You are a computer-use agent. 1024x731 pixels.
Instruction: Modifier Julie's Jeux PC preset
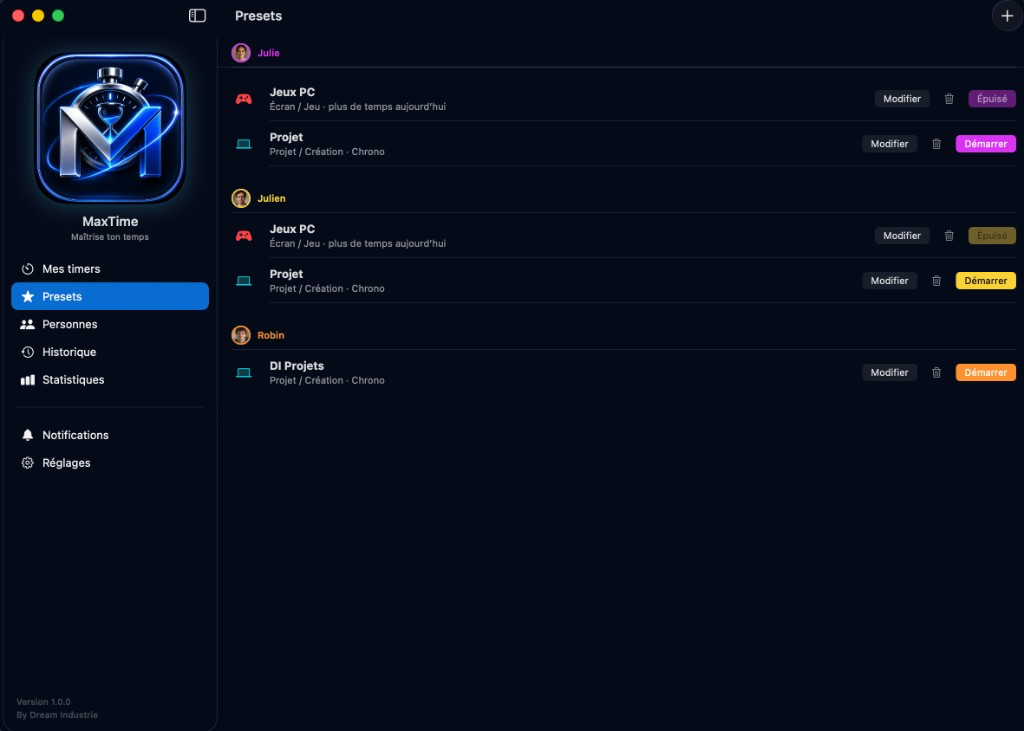pos(902,99)
